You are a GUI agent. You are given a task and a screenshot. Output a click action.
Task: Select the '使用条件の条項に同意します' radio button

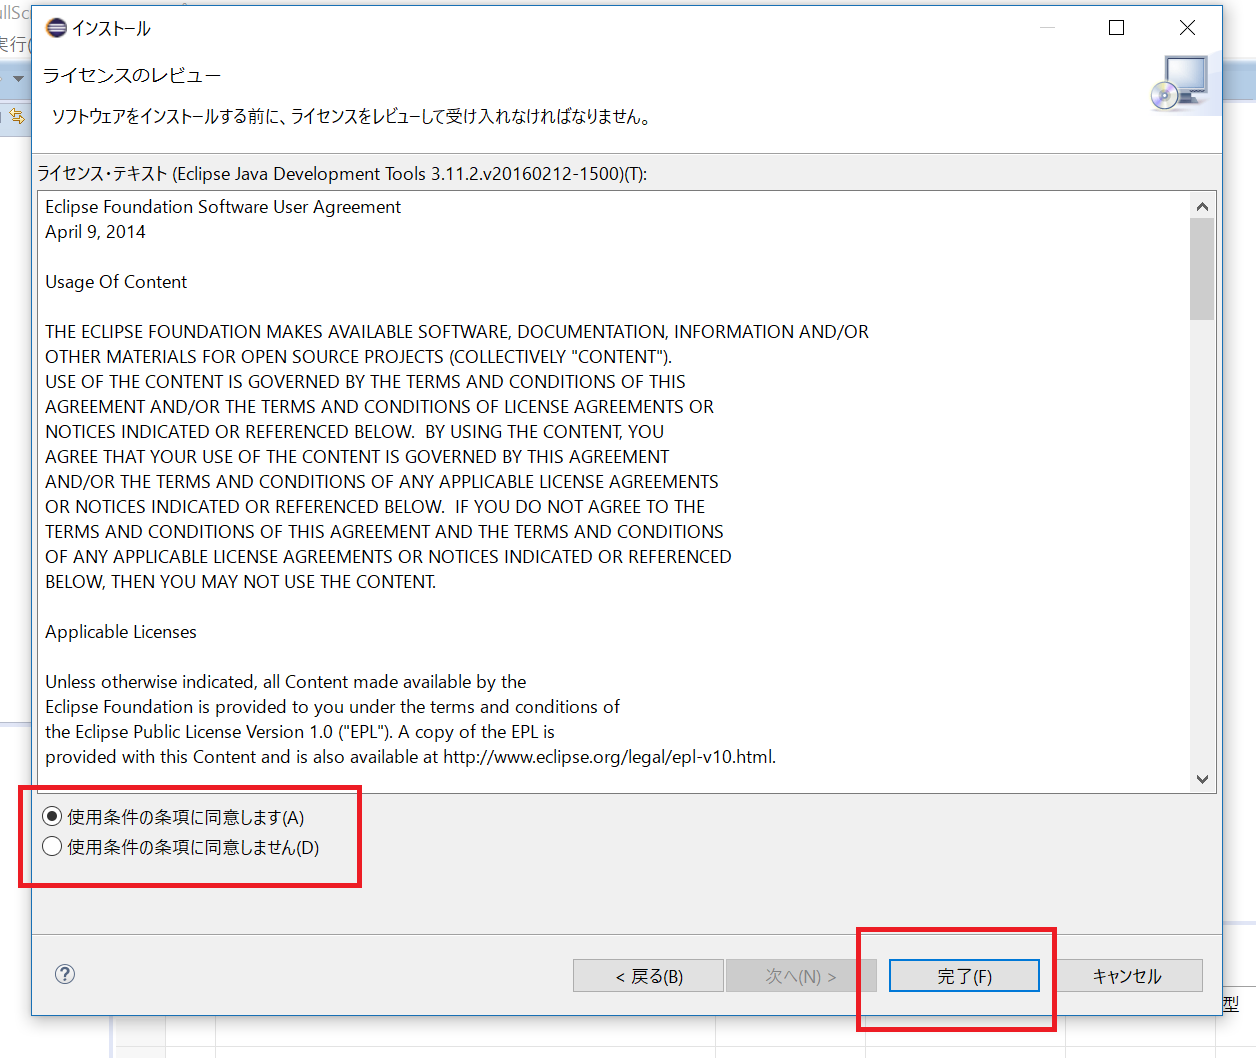tap(51, 817)
